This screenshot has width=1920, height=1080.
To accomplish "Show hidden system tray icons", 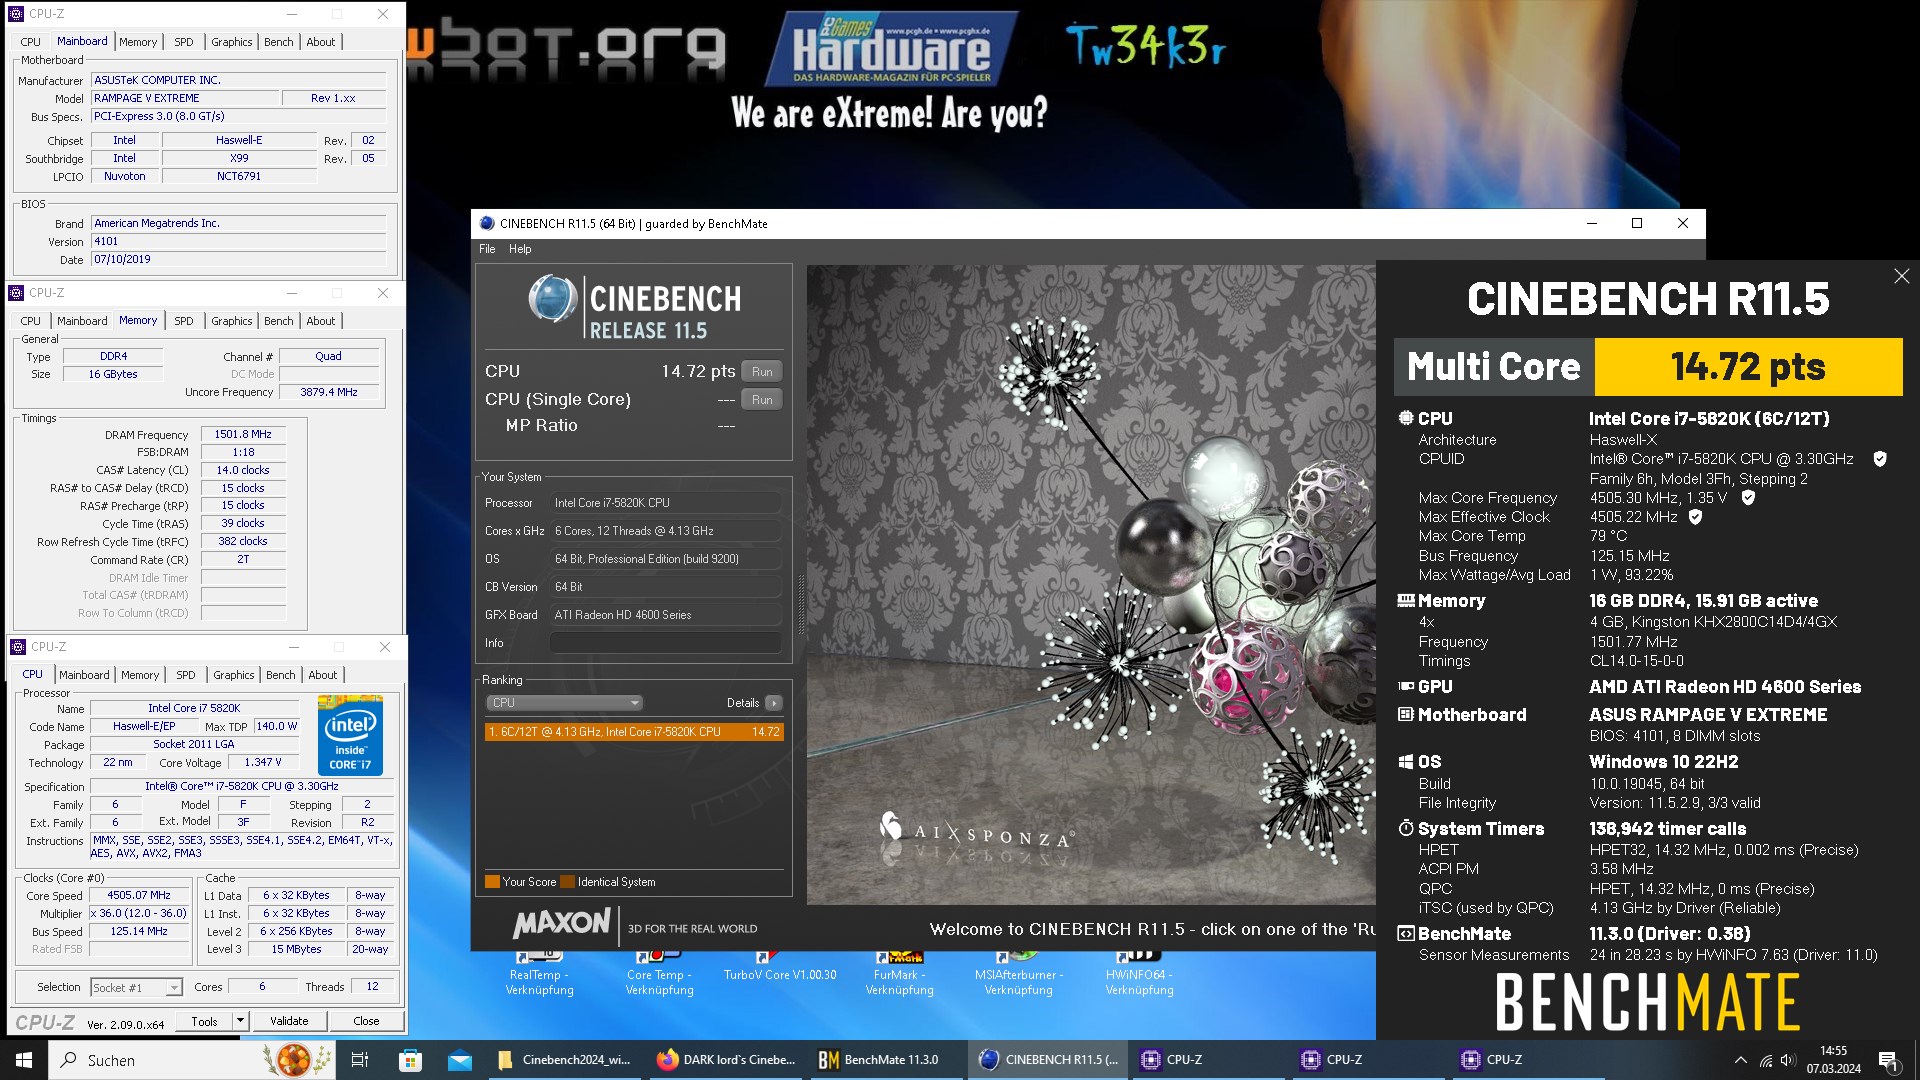I will [1741, 1060].
